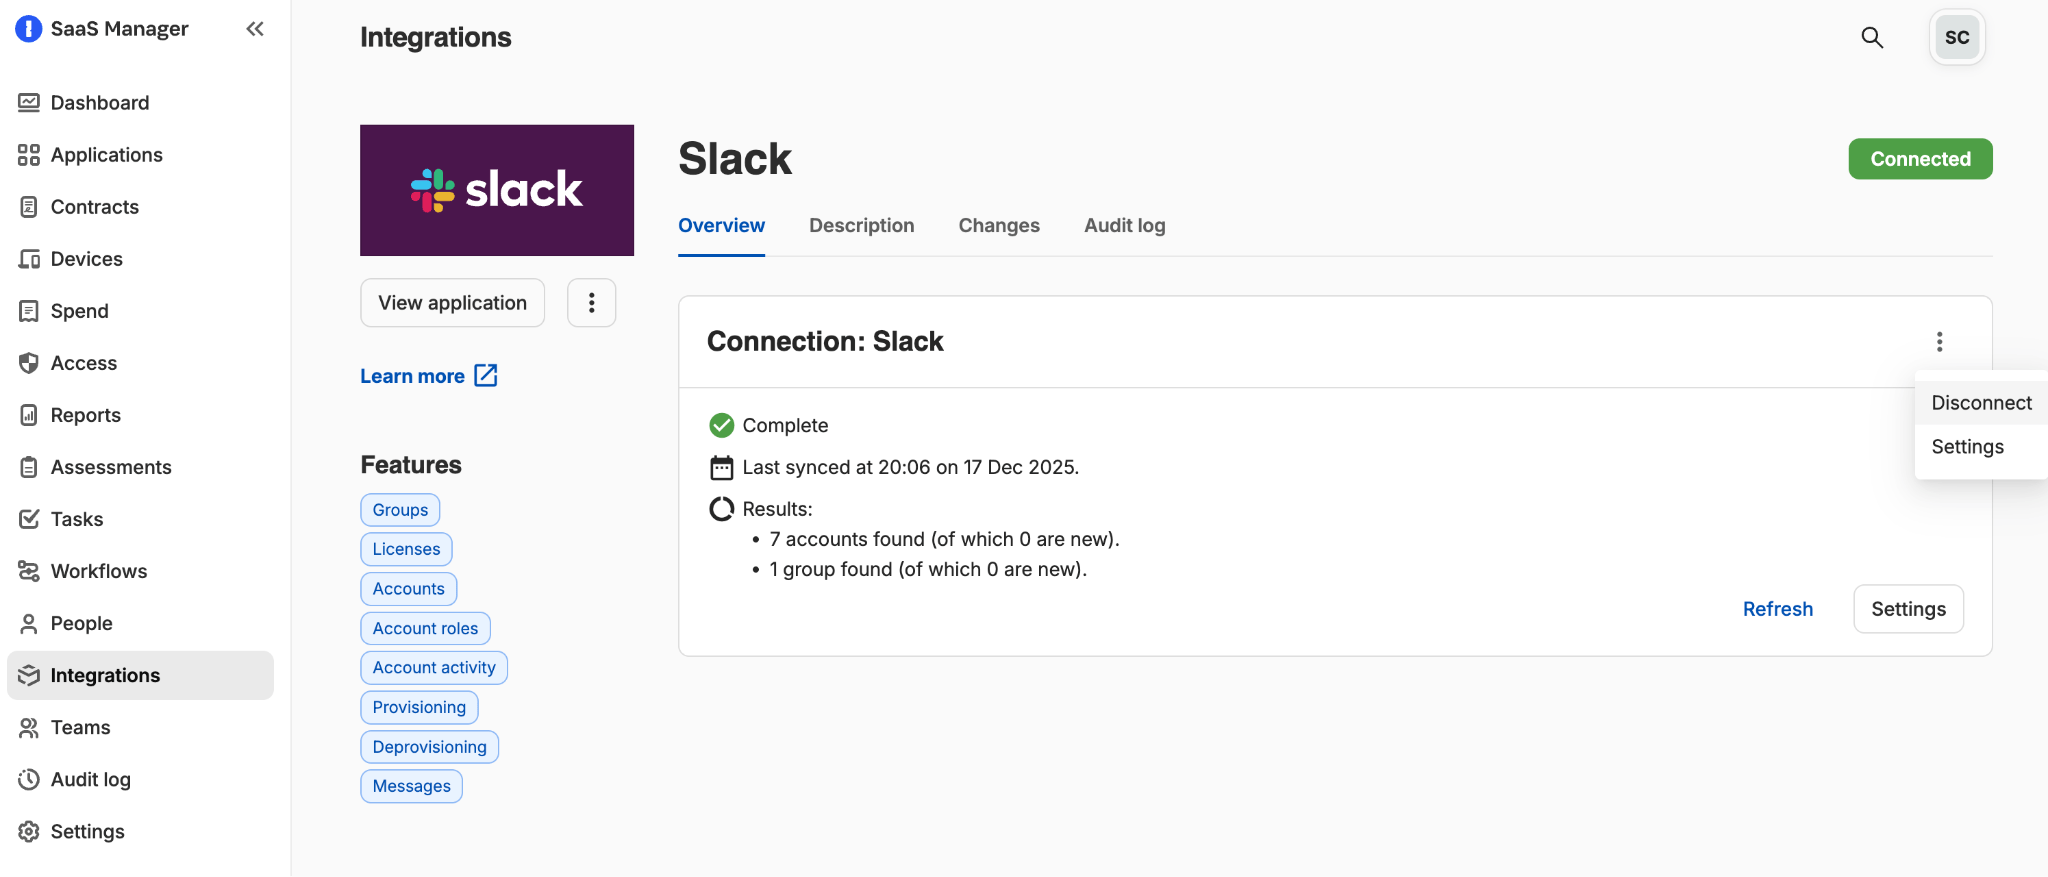Open Contracts via its document icon
Viewport: 2048px width, 877px height.
click(29, 207)
